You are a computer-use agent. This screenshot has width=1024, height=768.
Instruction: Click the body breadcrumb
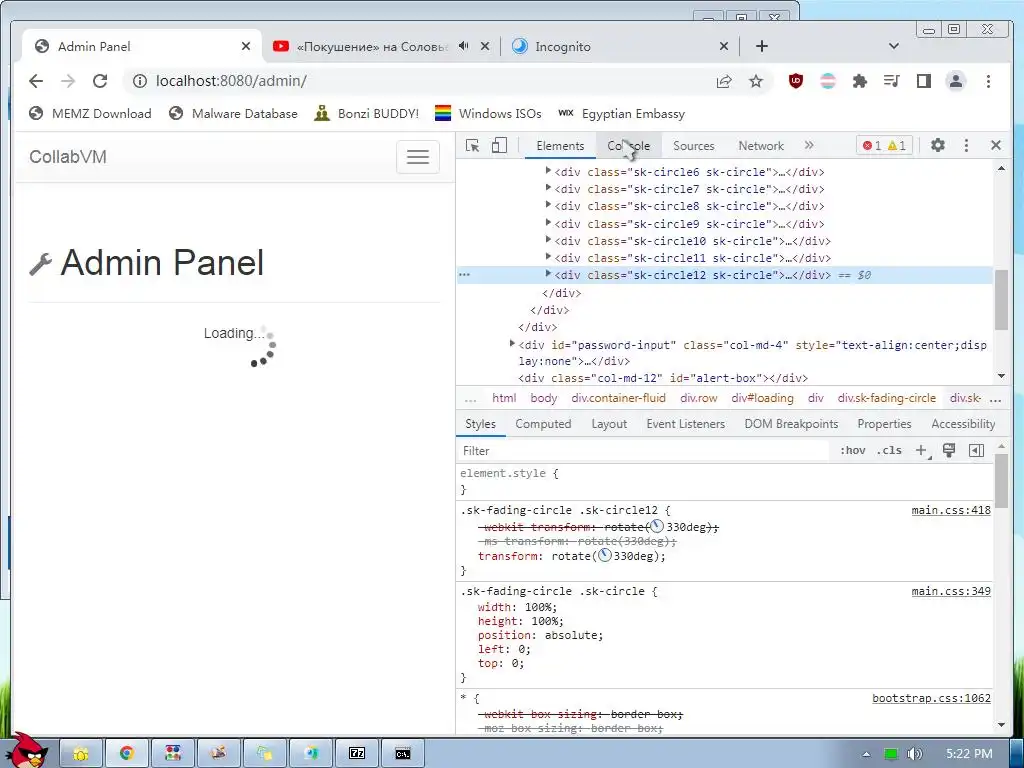(543, 398)
